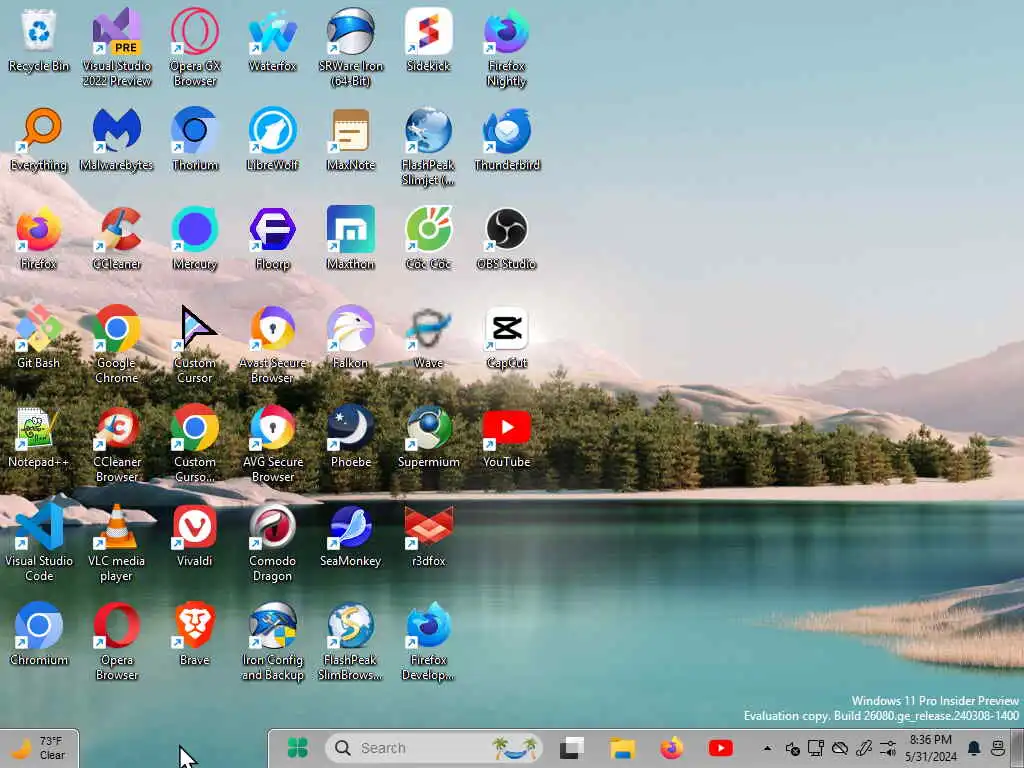This screenshot has width=1024, height=768.
Task: Open the clock showing 8:36 PM
Action: coord(931,748)
